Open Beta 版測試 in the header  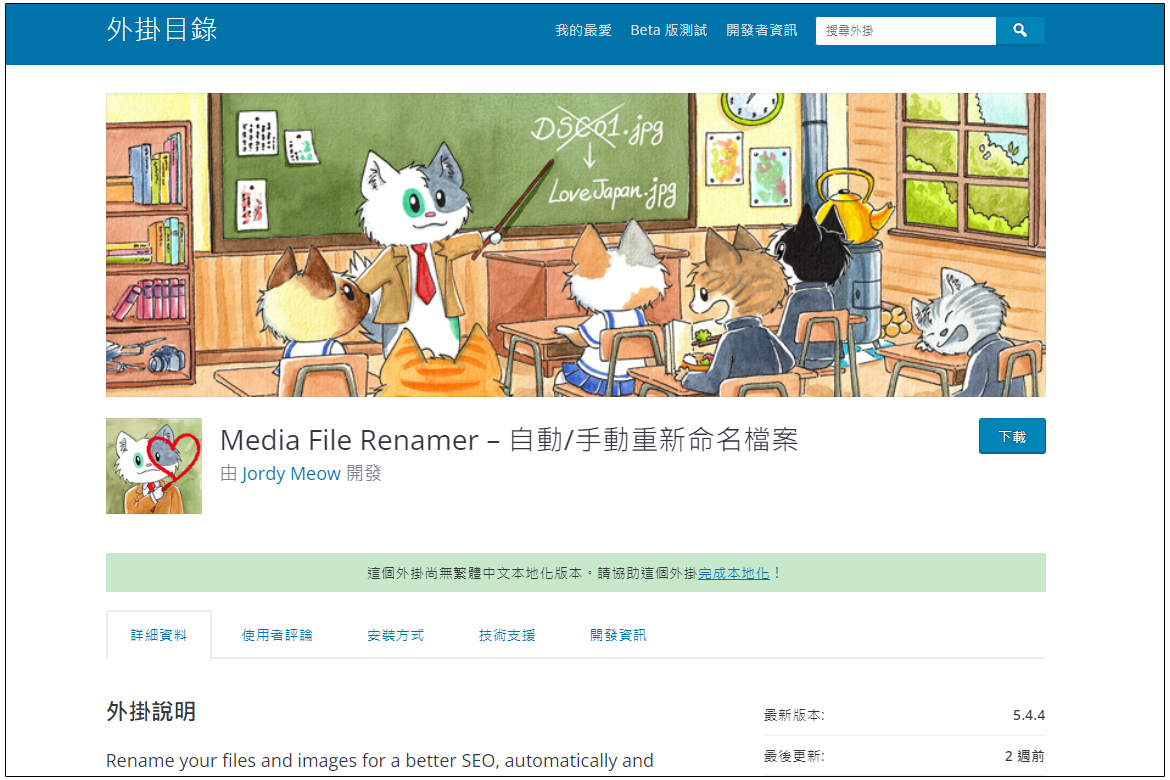[668, 31]
